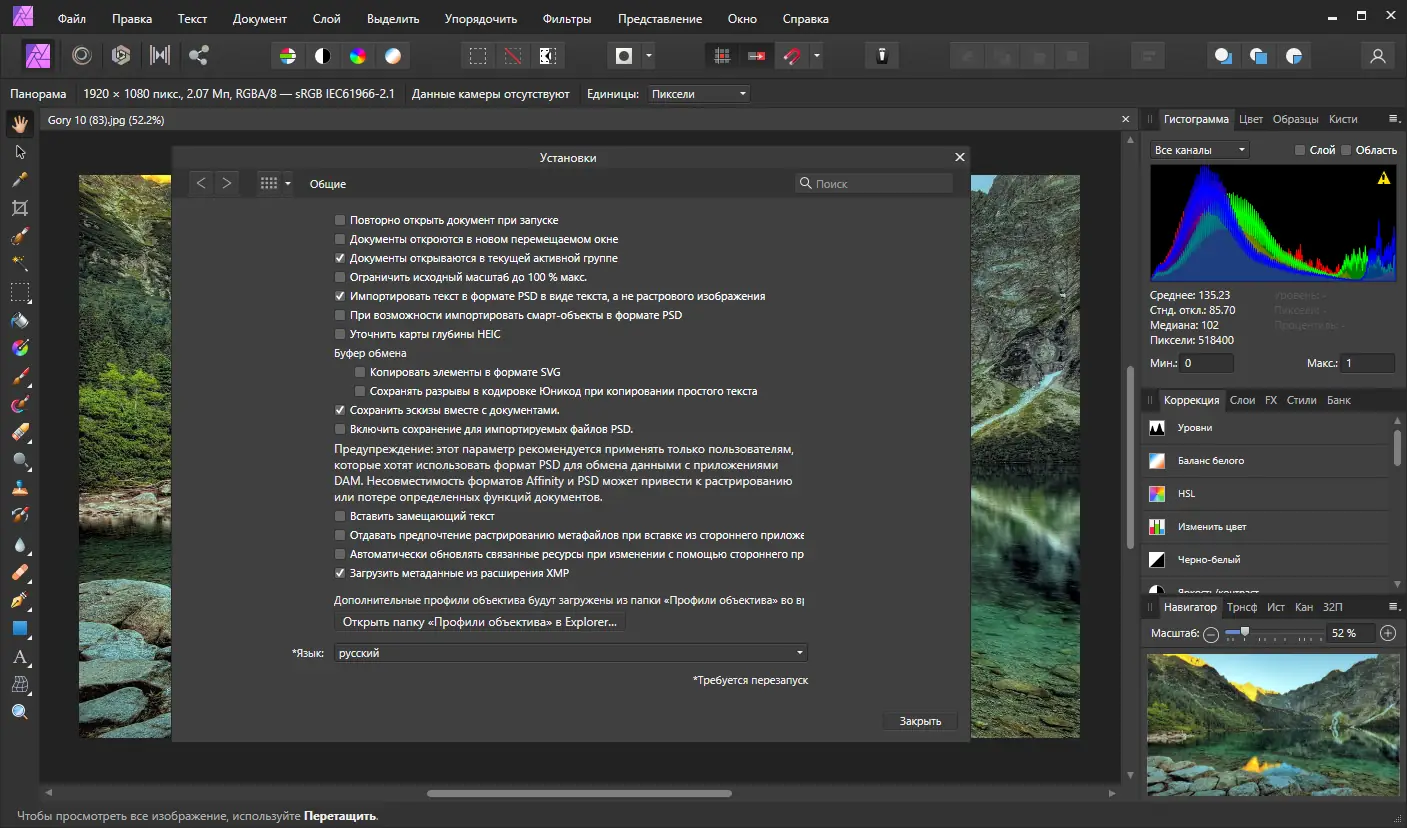Select the Flood Fill bucket tool
This screenshot has height=828, width=1407.
(x=19, y=321)
